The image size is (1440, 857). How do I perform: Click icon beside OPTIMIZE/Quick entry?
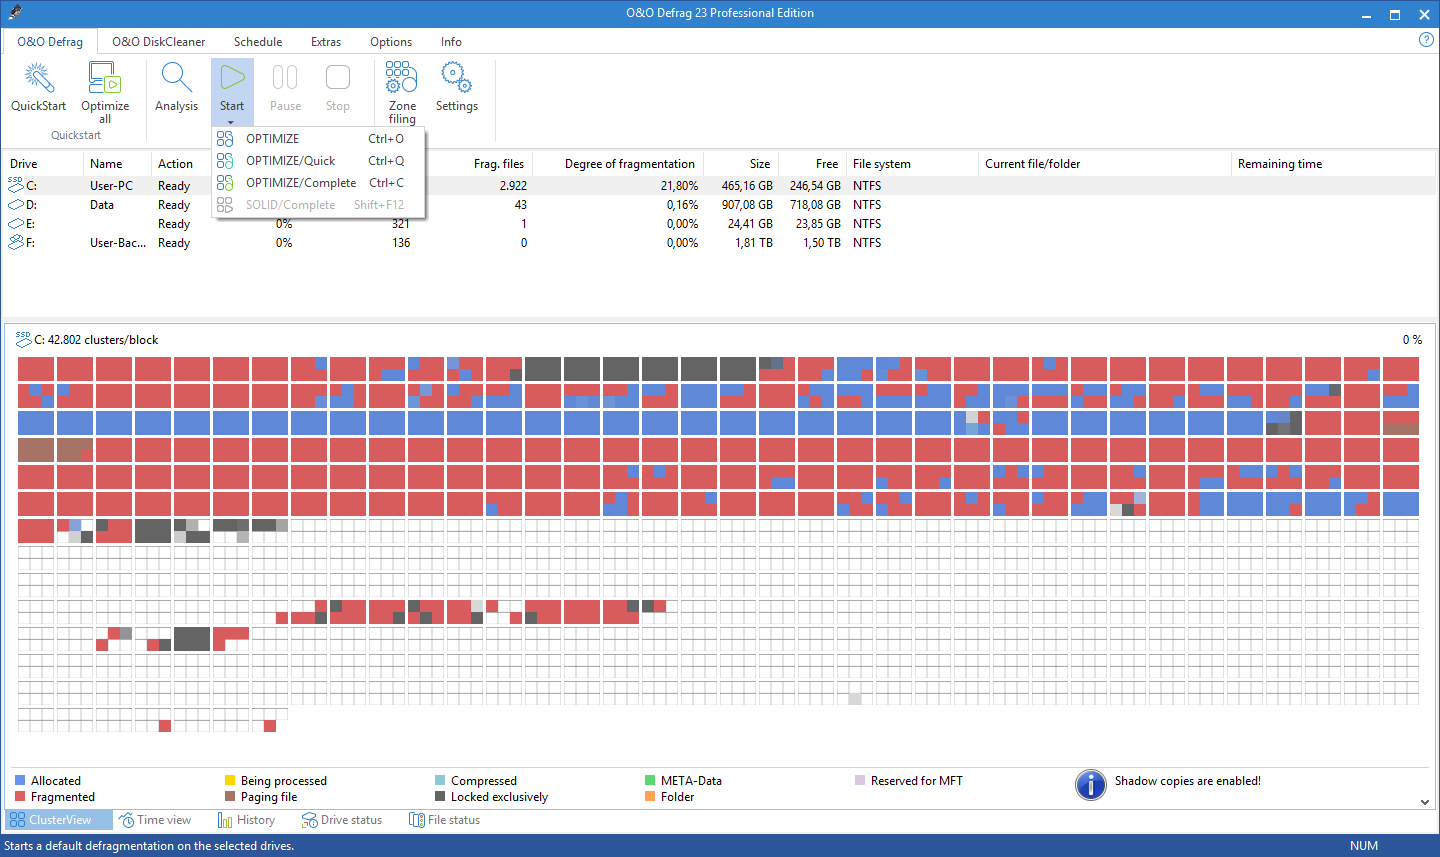(x=225, y=161)
